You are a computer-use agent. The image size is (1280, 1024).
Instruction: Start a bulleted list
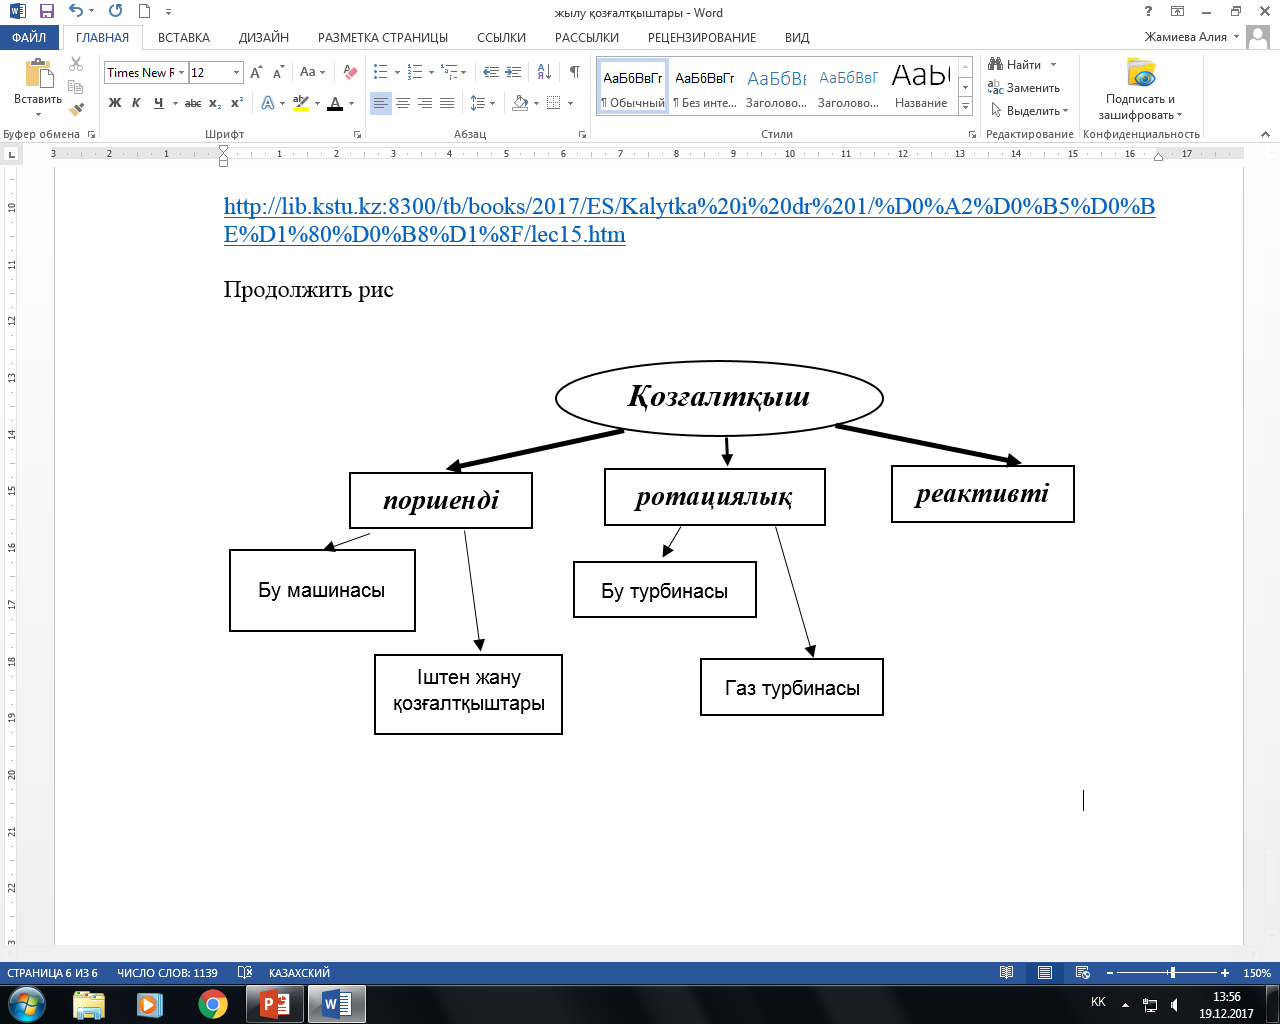click(380, 72)
